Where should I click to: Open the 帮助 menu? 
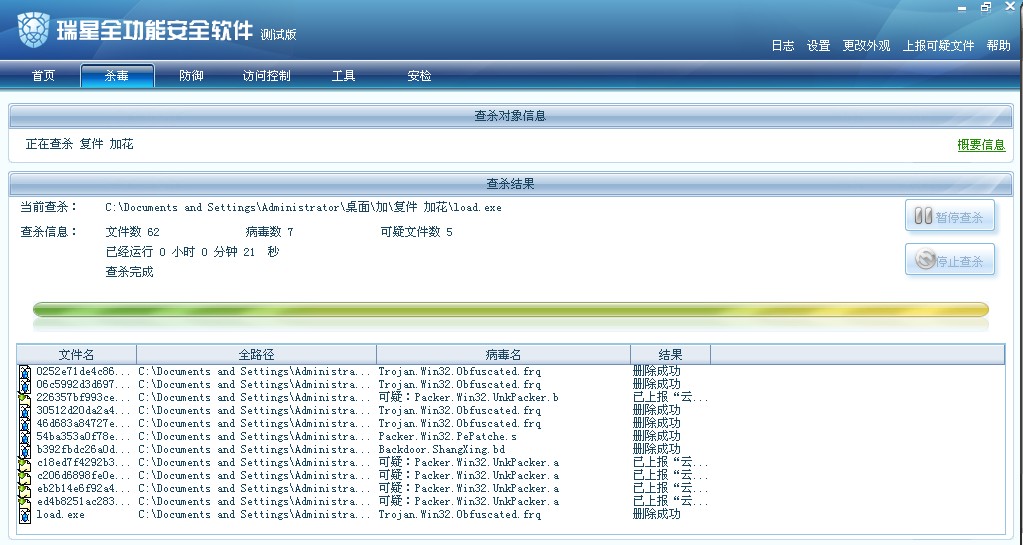[998, 46]
